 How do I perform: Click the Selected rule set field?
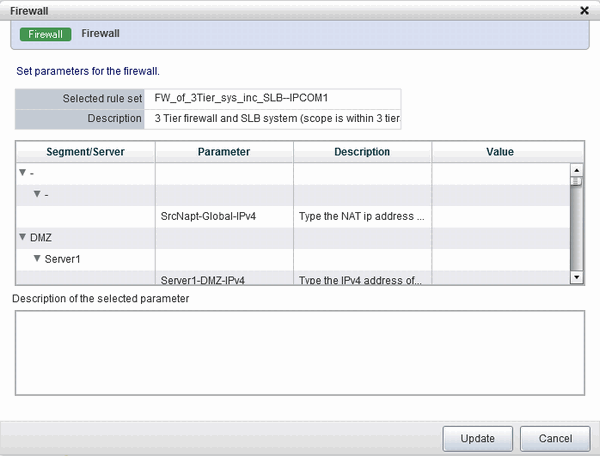click(272, 99)
